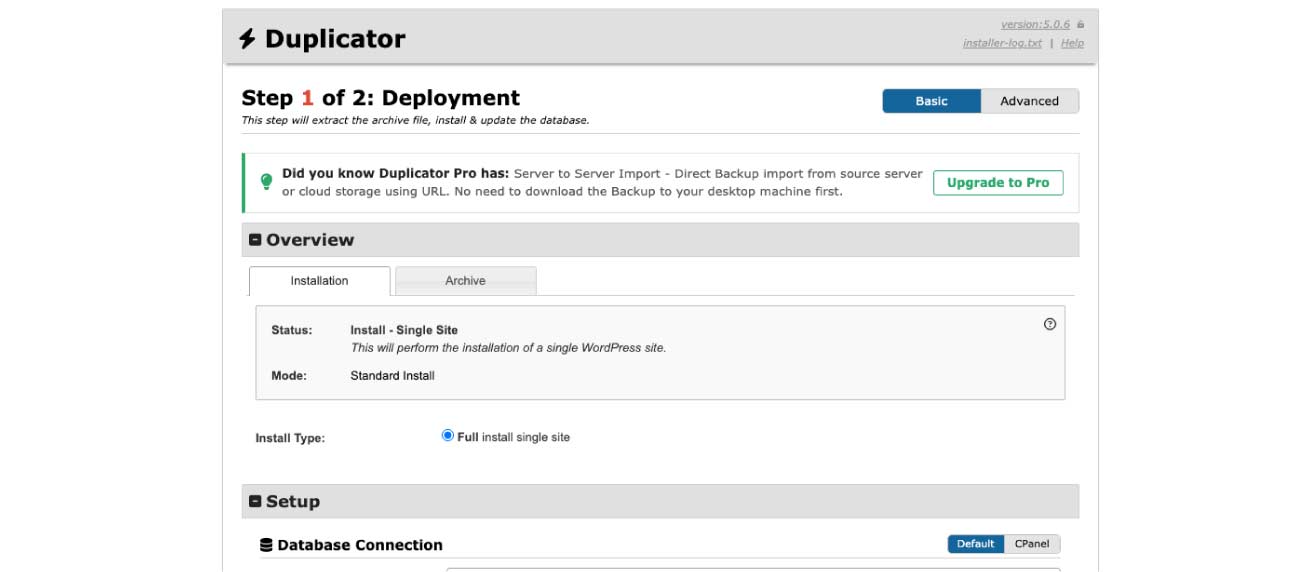The width and height of the screenshot is (1297, 572).
Task: Click the 'Status:' label
Action: (x=291, y=330)
